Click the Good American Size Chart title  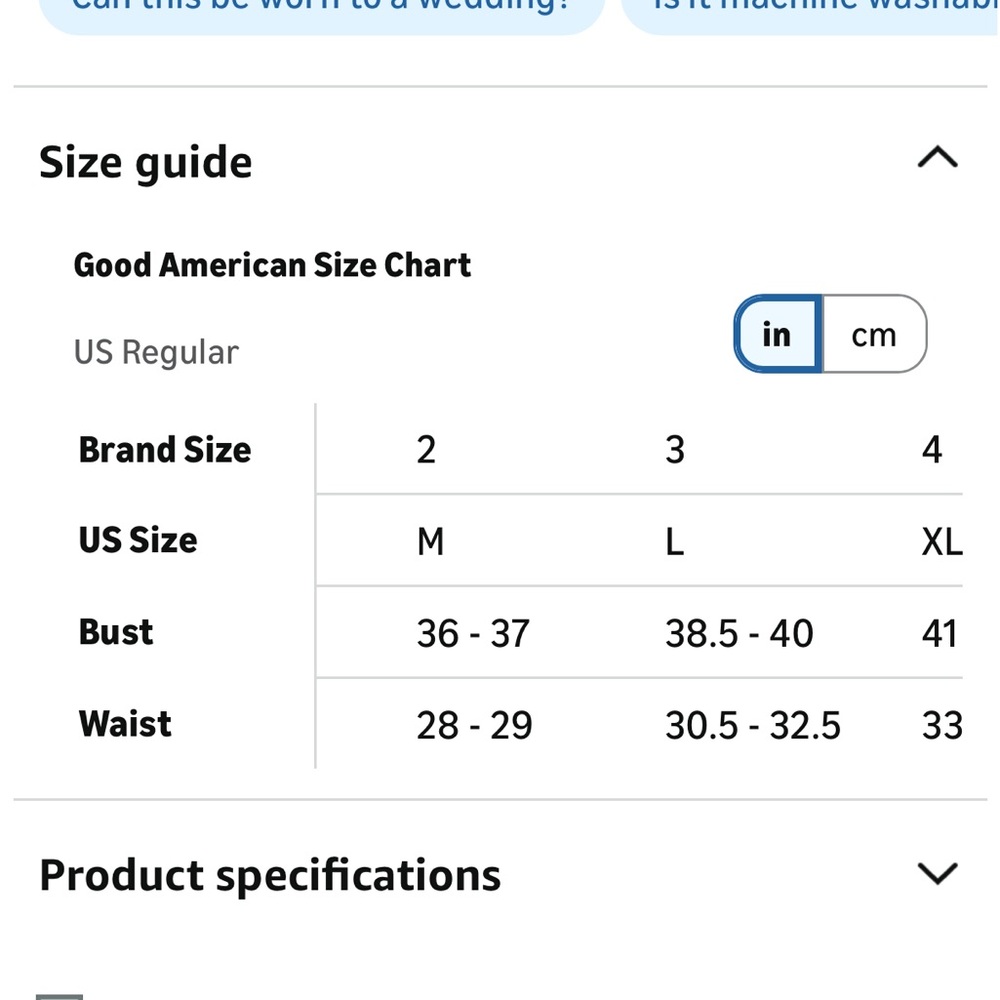click(x=272, y=265)
